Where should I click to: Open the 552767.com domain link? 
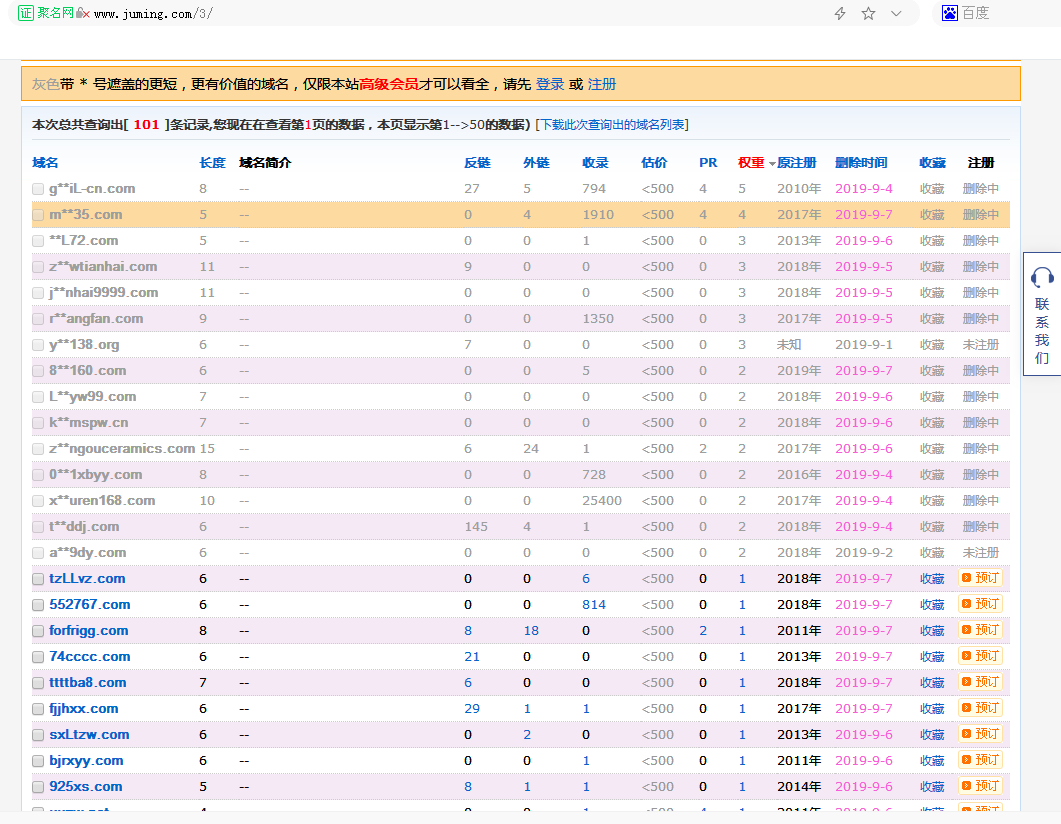tap(89, 604)
